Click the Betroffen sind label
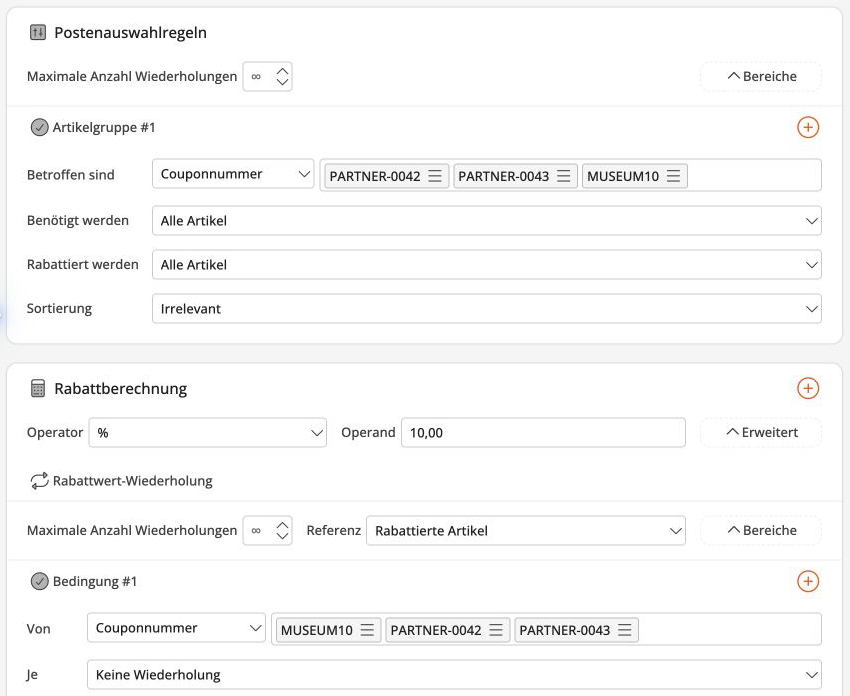The width and height of the screenshot is (850, 696). [x=71, y=175]
